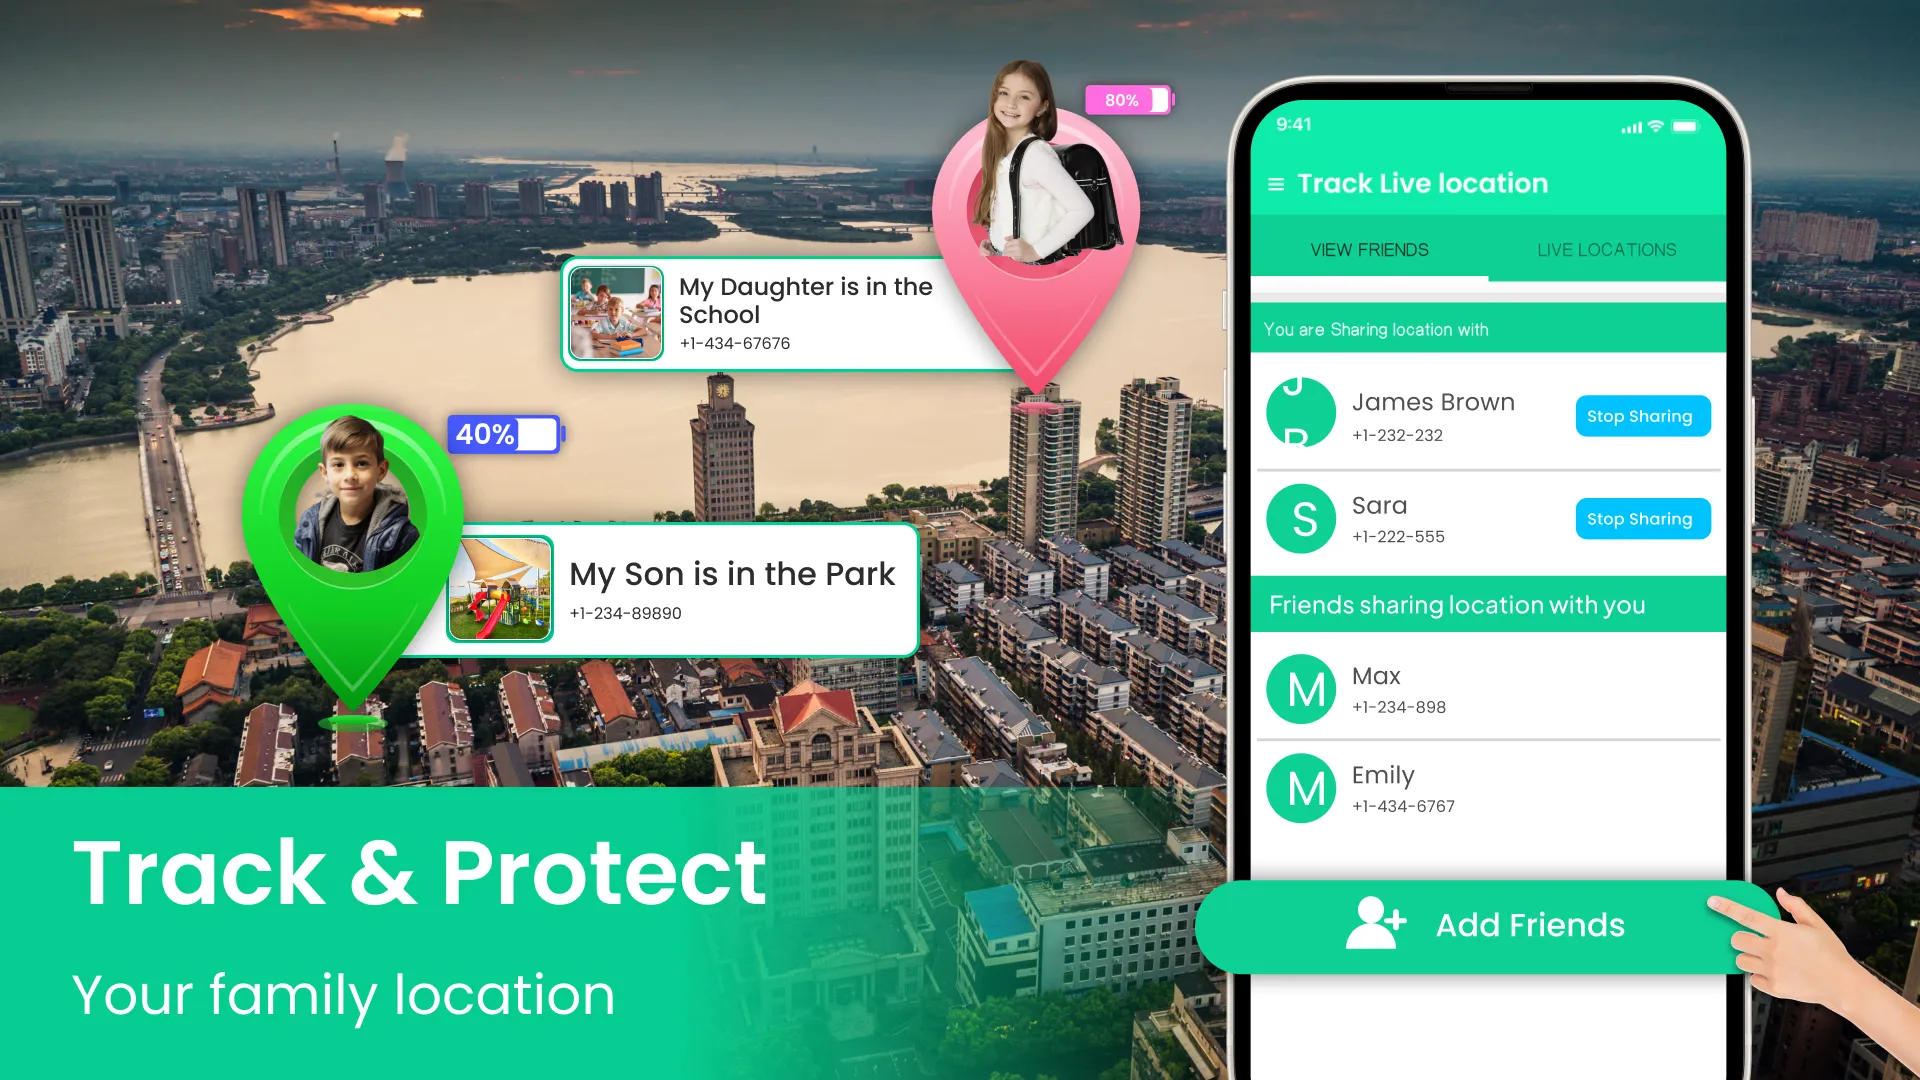Tap the hamburger menu icon
The height and width of the screenshot is (1080, 1920).
pos(1275,183)
